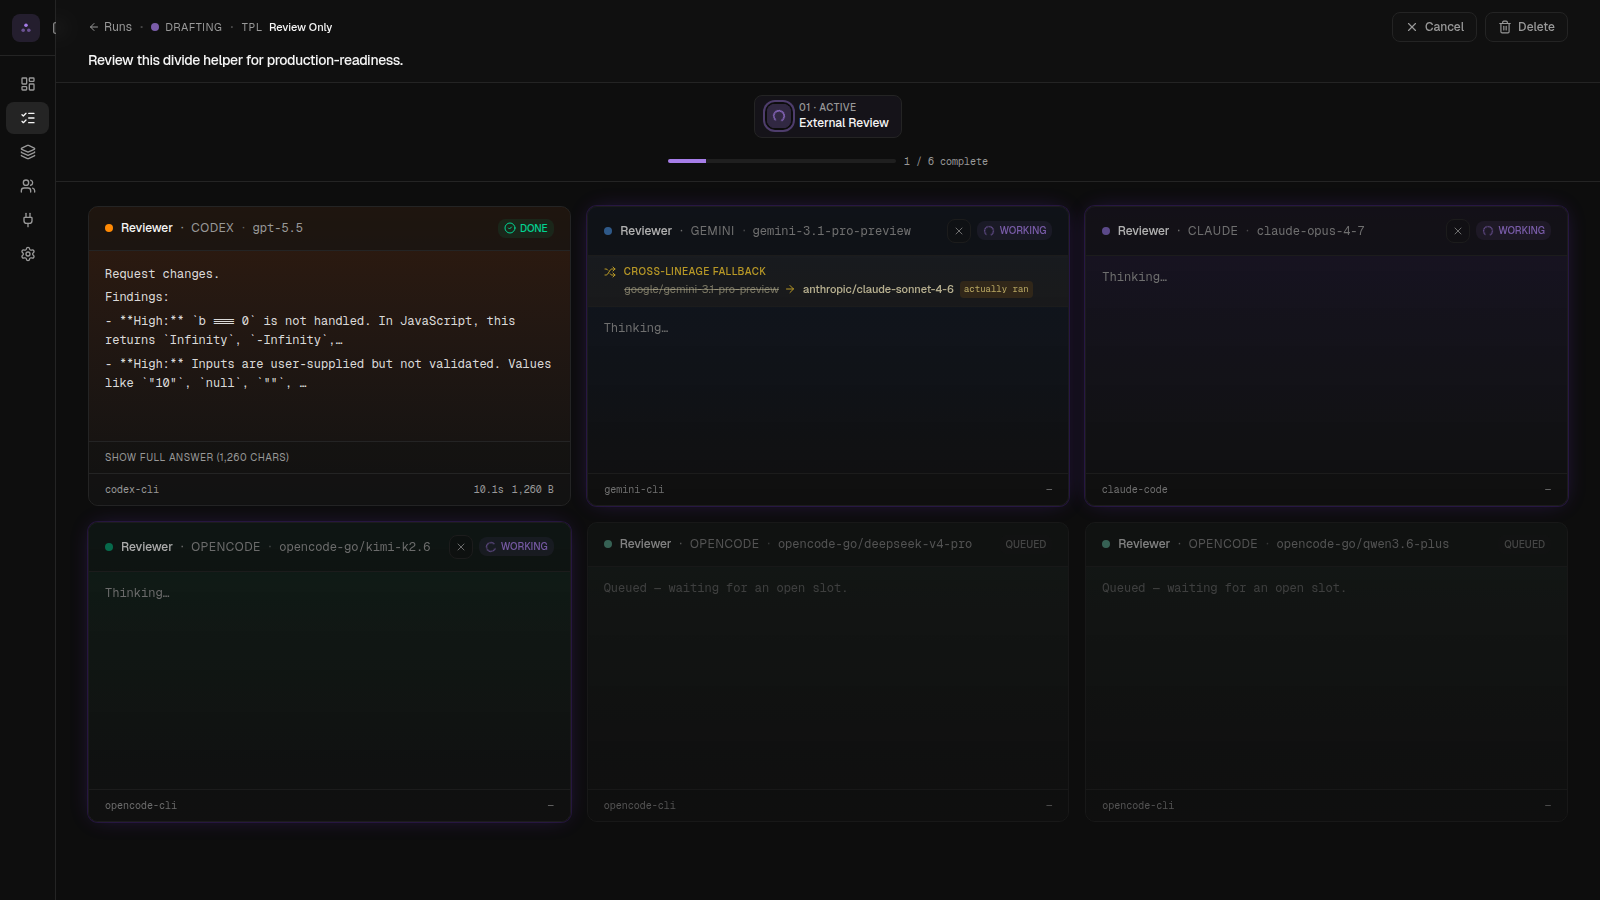The image size is (1600, 900).
Task: Open the plug integrations icon in sidebar
Action: point(28,220)
